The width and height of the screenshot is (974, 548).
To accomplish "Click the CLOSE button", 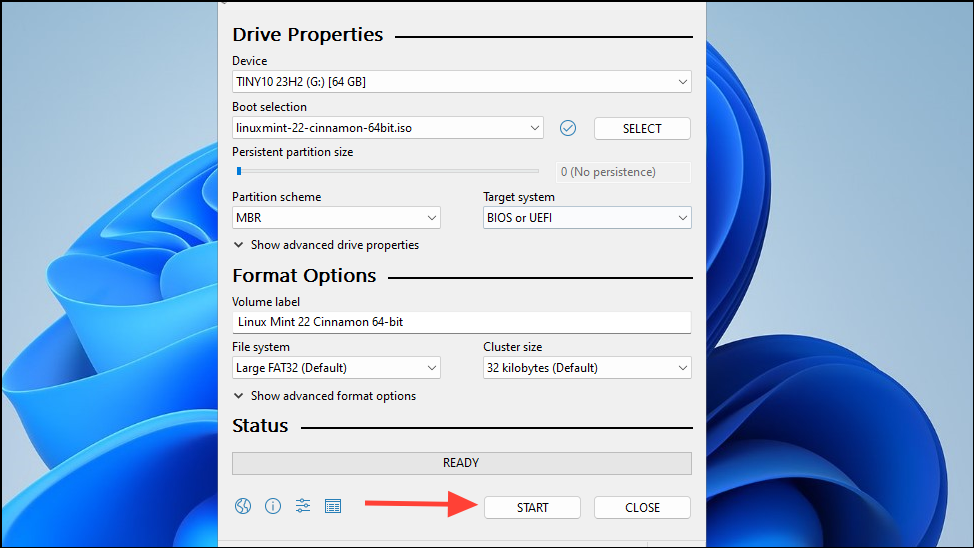I will (x=642, y=508).
